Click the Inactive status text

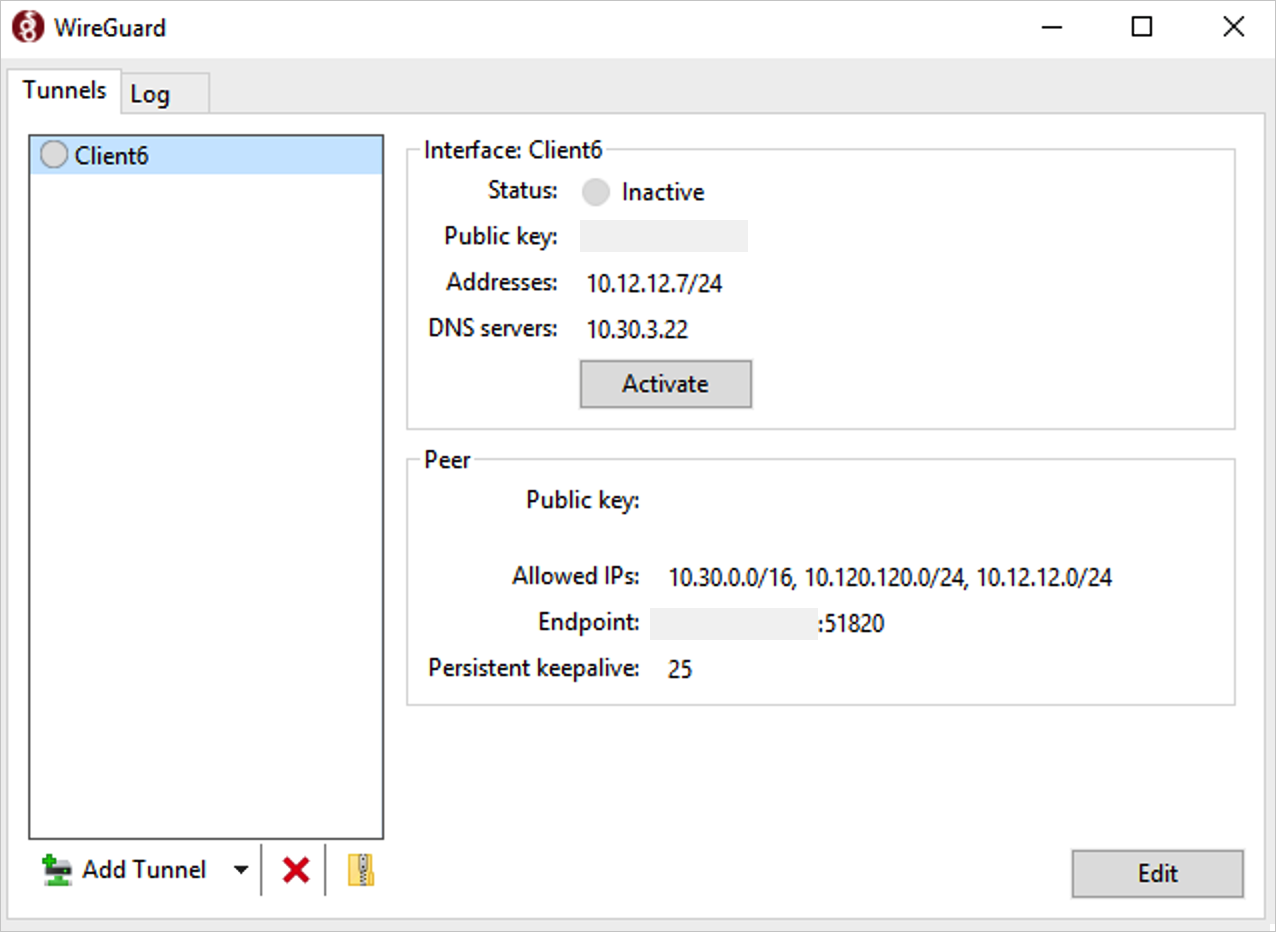pyautogui.click(x=663, y=192)
